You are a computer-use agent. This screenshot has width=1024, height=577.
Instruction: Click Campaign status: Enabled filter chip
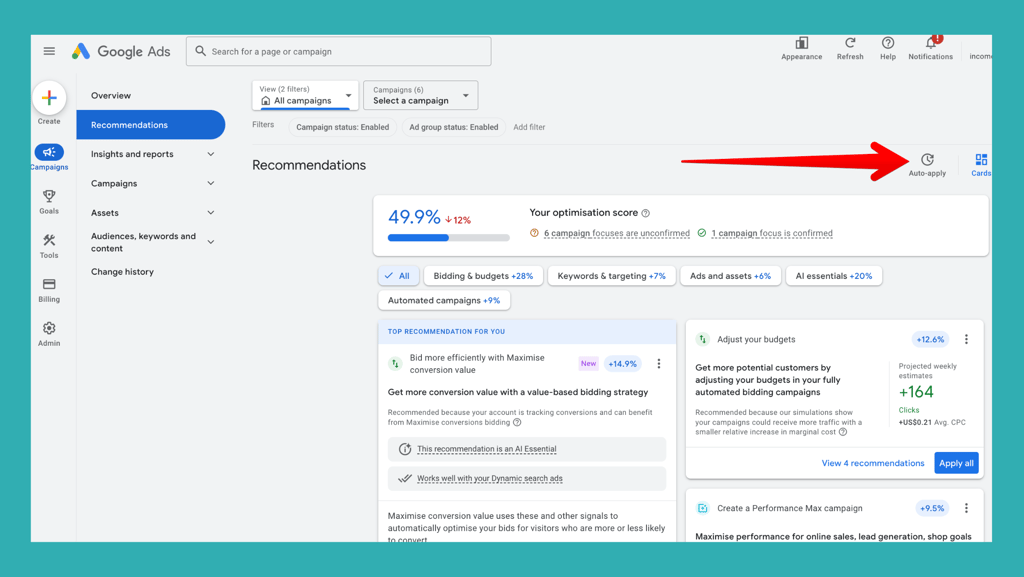[x=342, y=127]
